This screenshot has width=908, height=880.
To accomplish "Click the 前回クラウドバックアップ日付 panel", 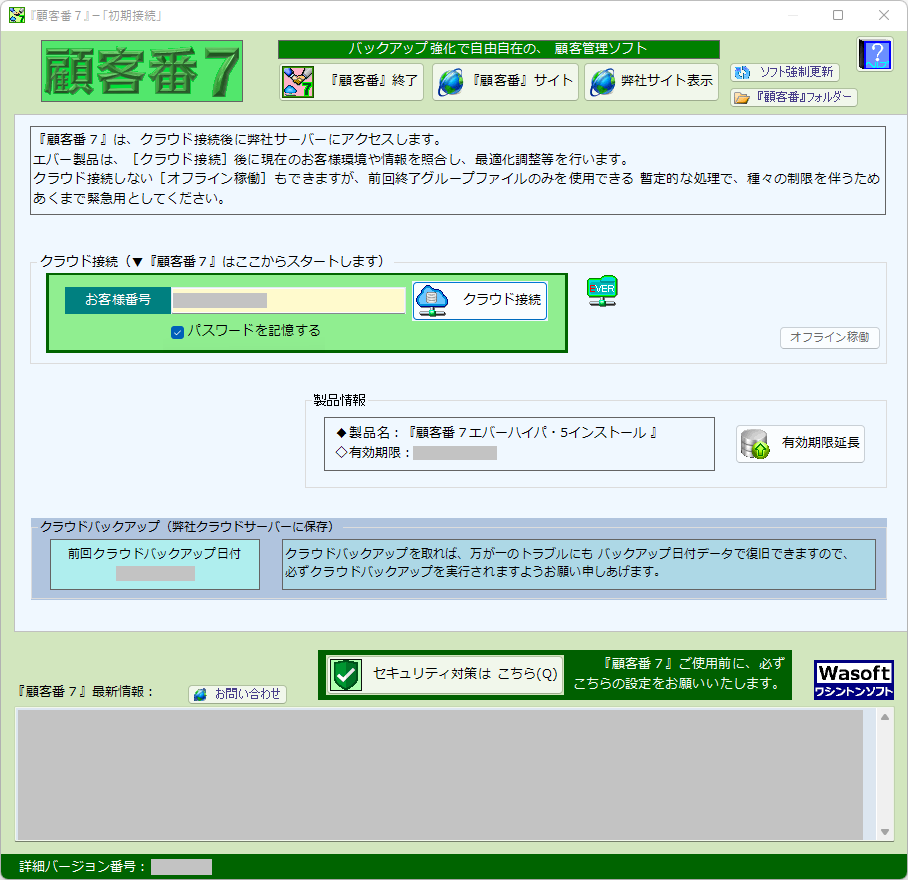I will tap(155, 564).
